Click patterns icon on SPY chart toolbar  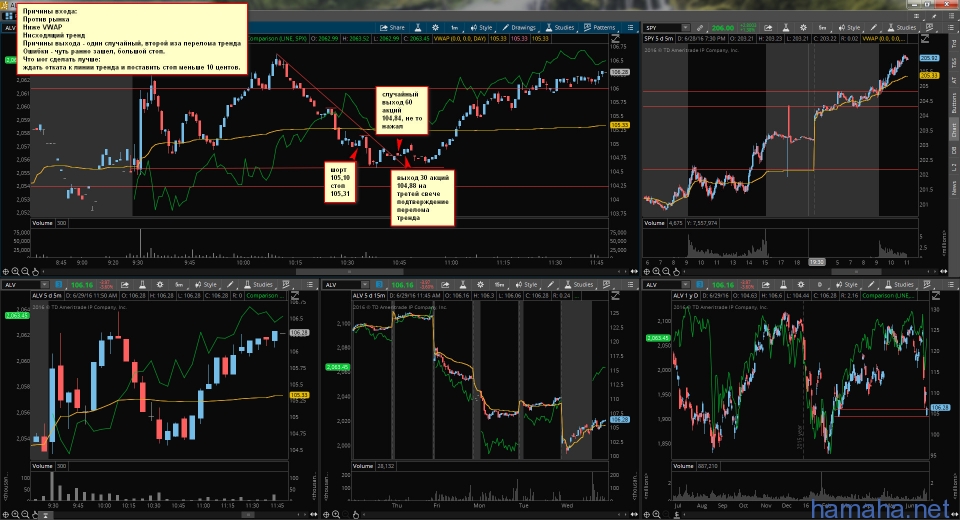coord(928,28)
